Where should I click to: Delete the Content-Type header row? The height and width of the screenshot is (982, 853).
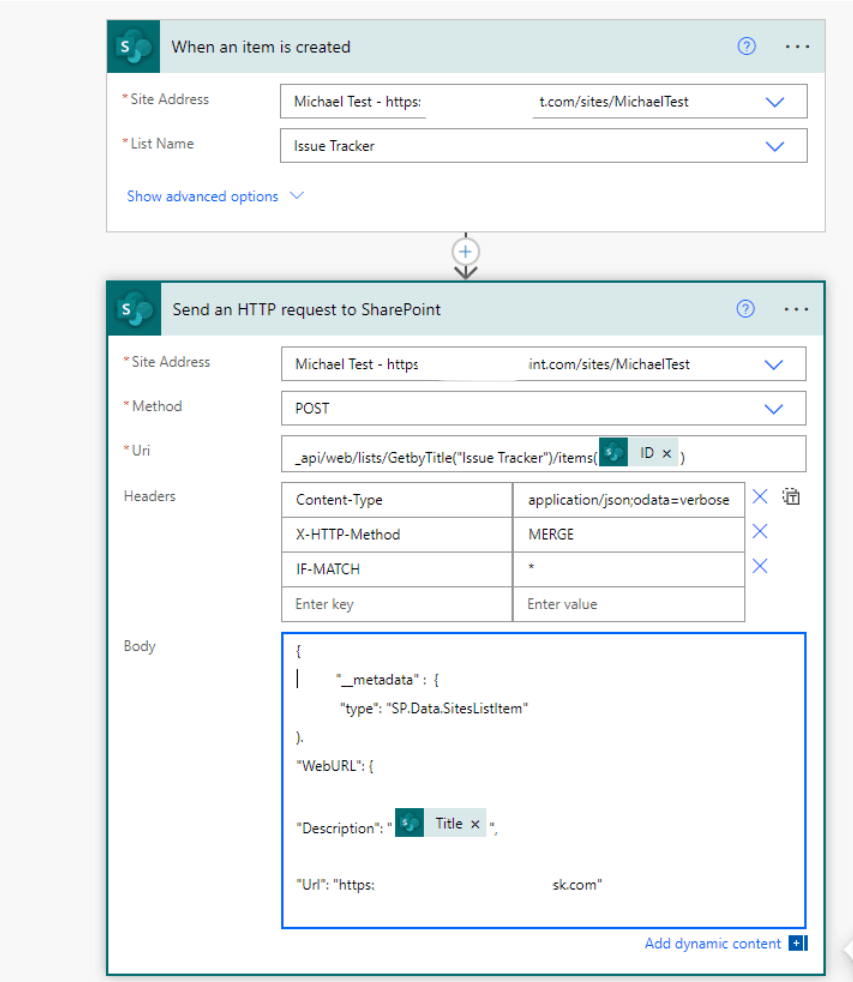[x=760, y=497]
